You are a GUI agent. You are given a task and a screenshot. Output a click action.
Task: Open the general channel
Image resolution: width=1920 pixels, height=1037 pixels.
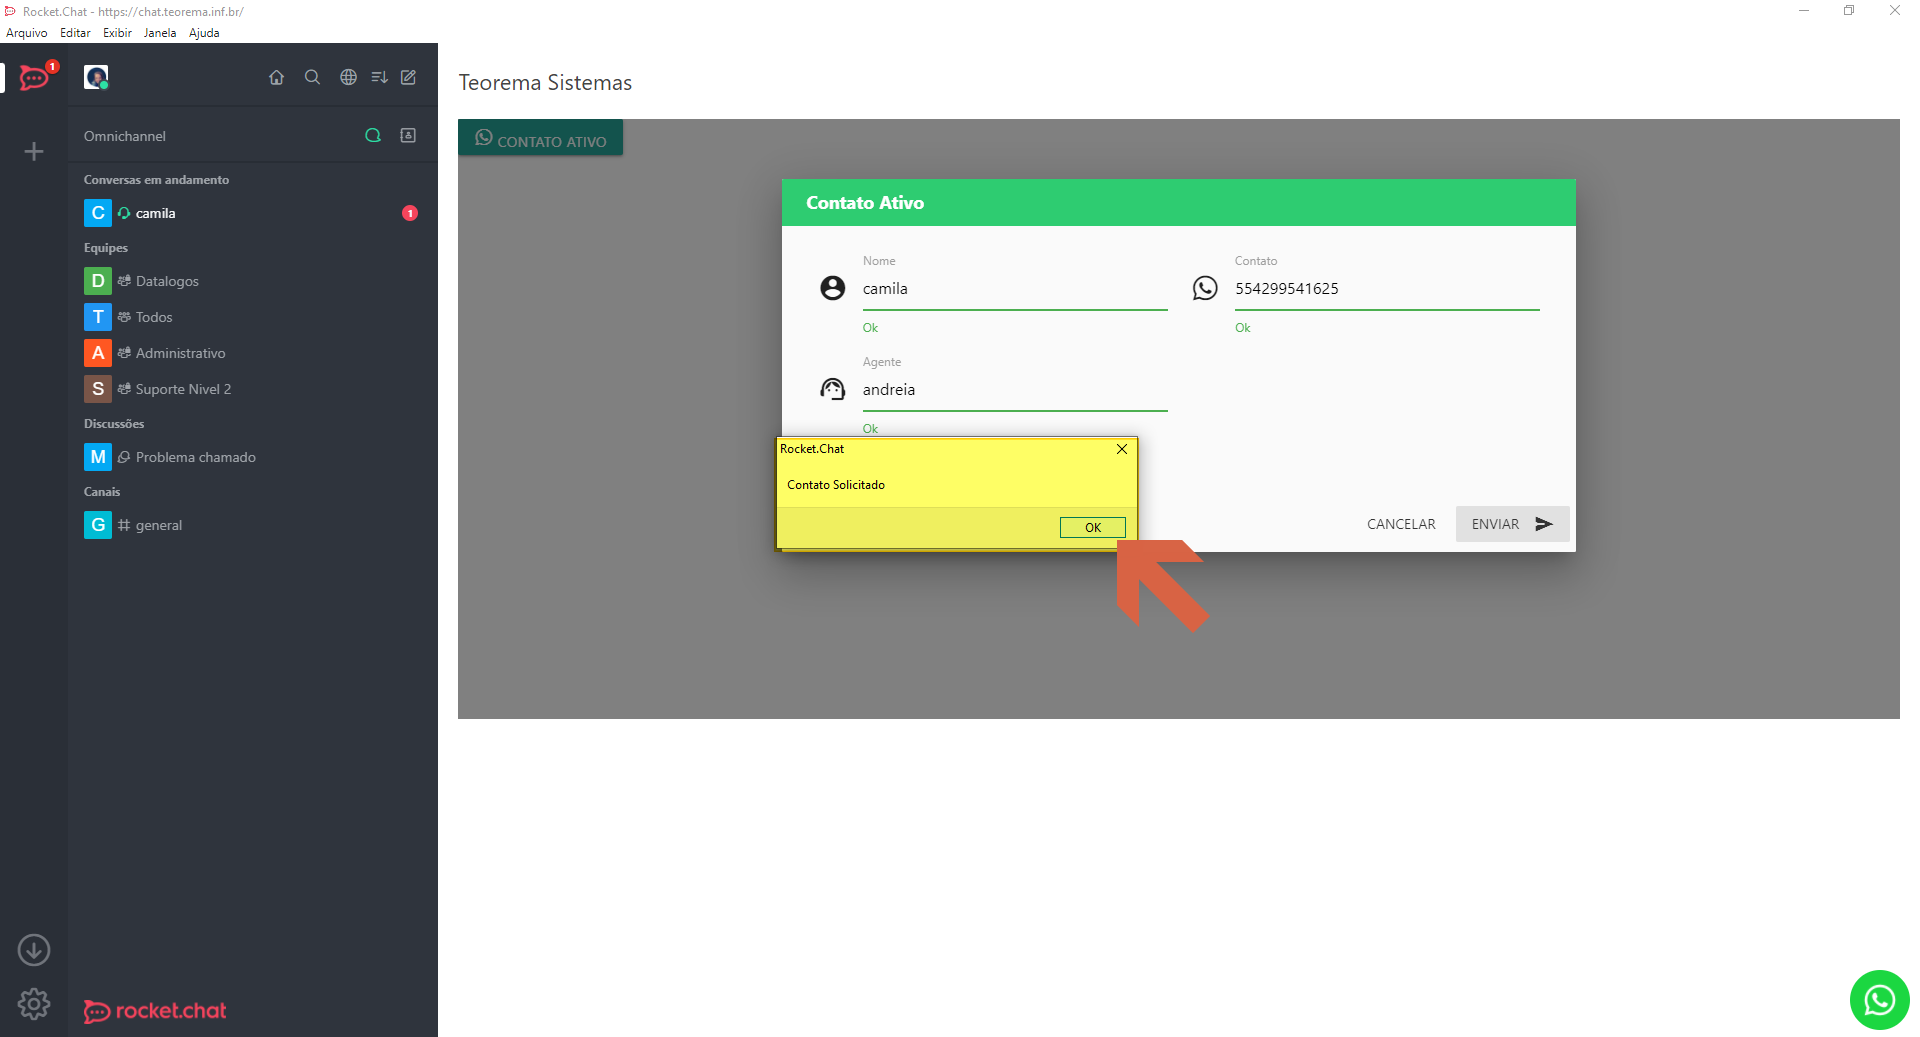point(253,525)
